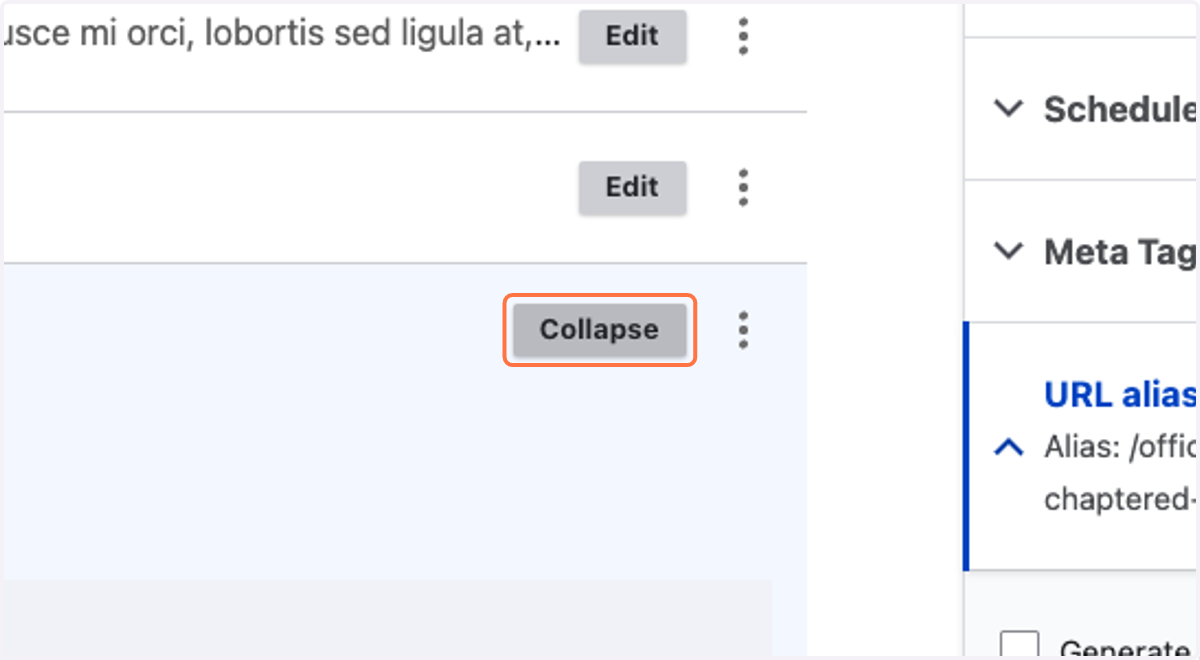Viewport: 1200px width, 660px height.
Task: Collapse the URL alias section heading
Action: click(1120, 394)
